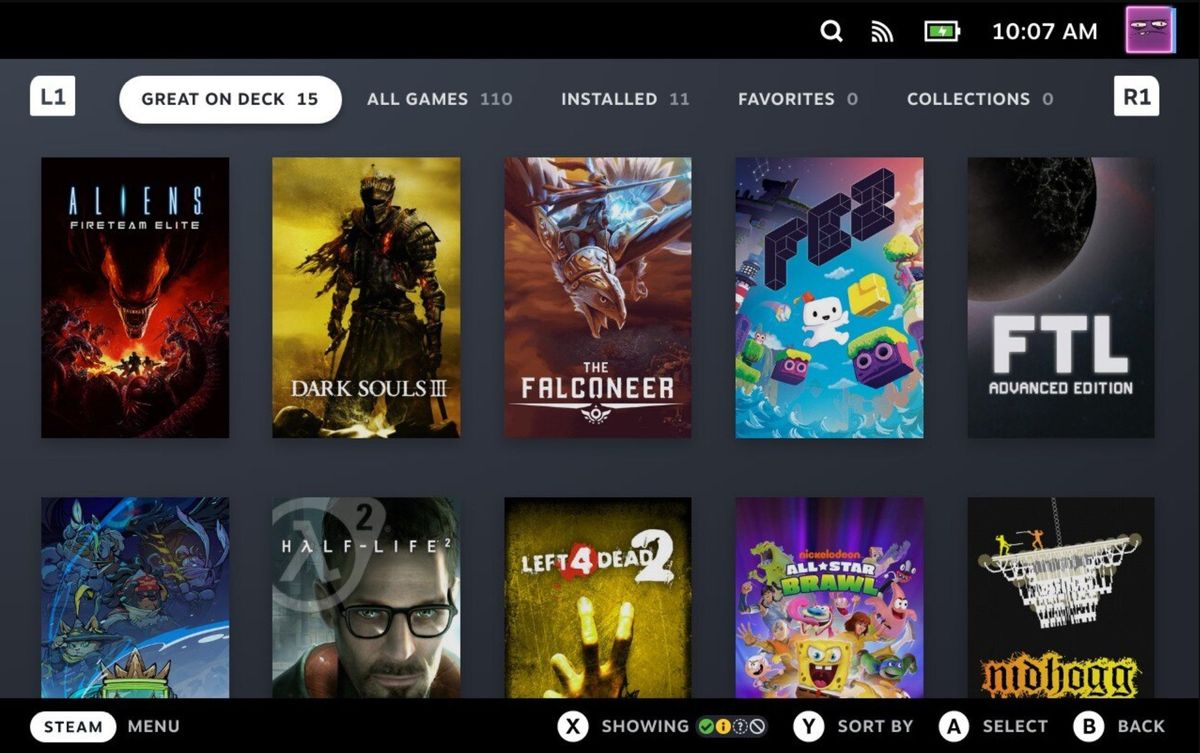Switch to the All Games tab
The height and width of the screenshot is (753, 1200).
tap(439, 99)
